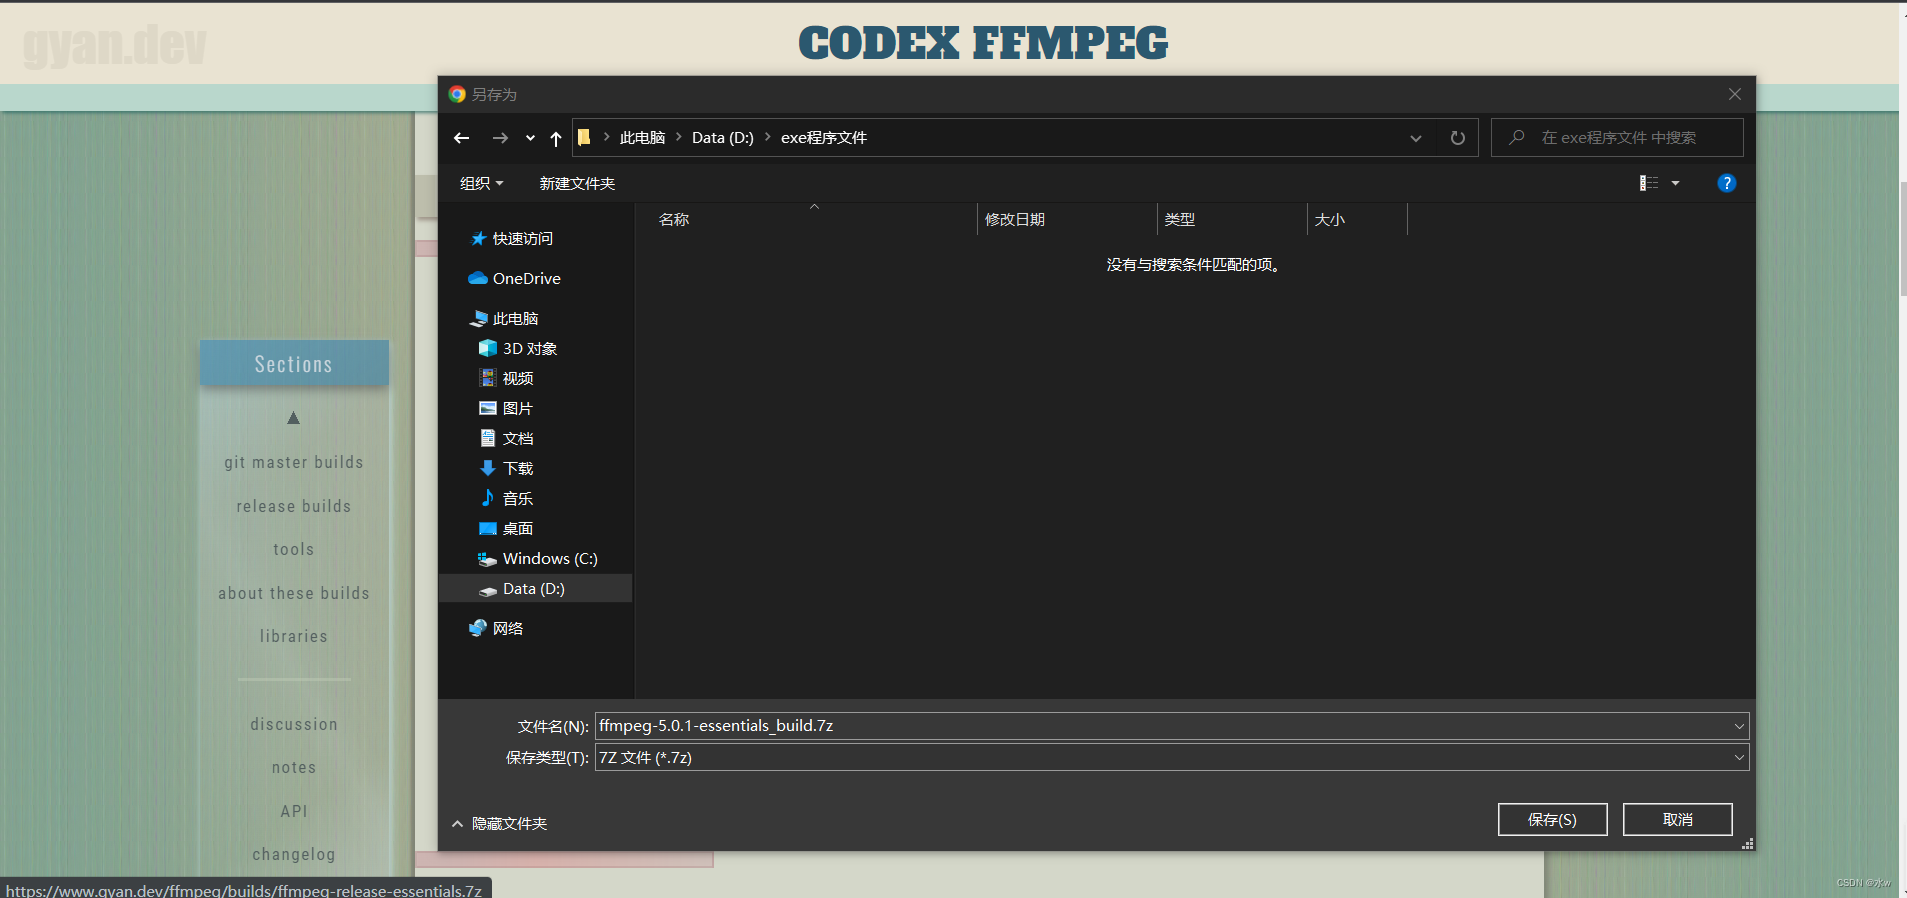
Task: Click the 下载 down-arrow icon
Action: pos(488,468)
